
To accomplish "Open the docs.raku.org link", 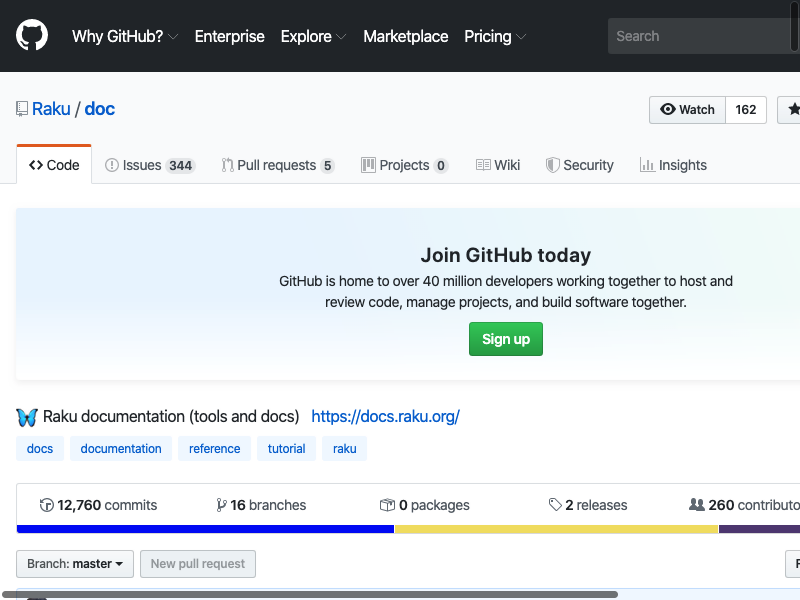I will [x=385, y=417].
